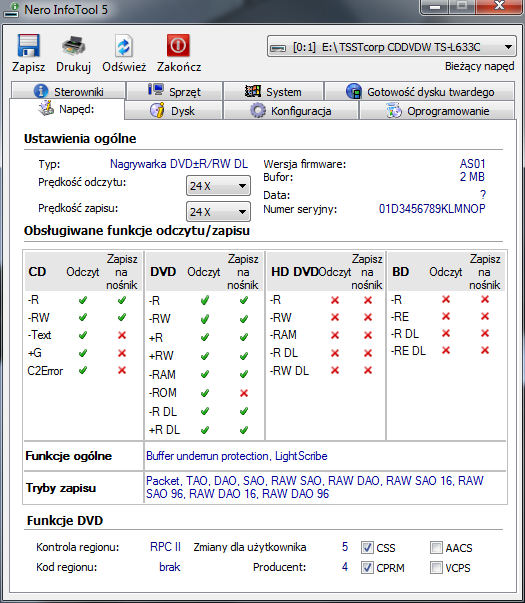Switch to the Oprogramowanie tab
This screenshot has width=525, height=603.
437,111
